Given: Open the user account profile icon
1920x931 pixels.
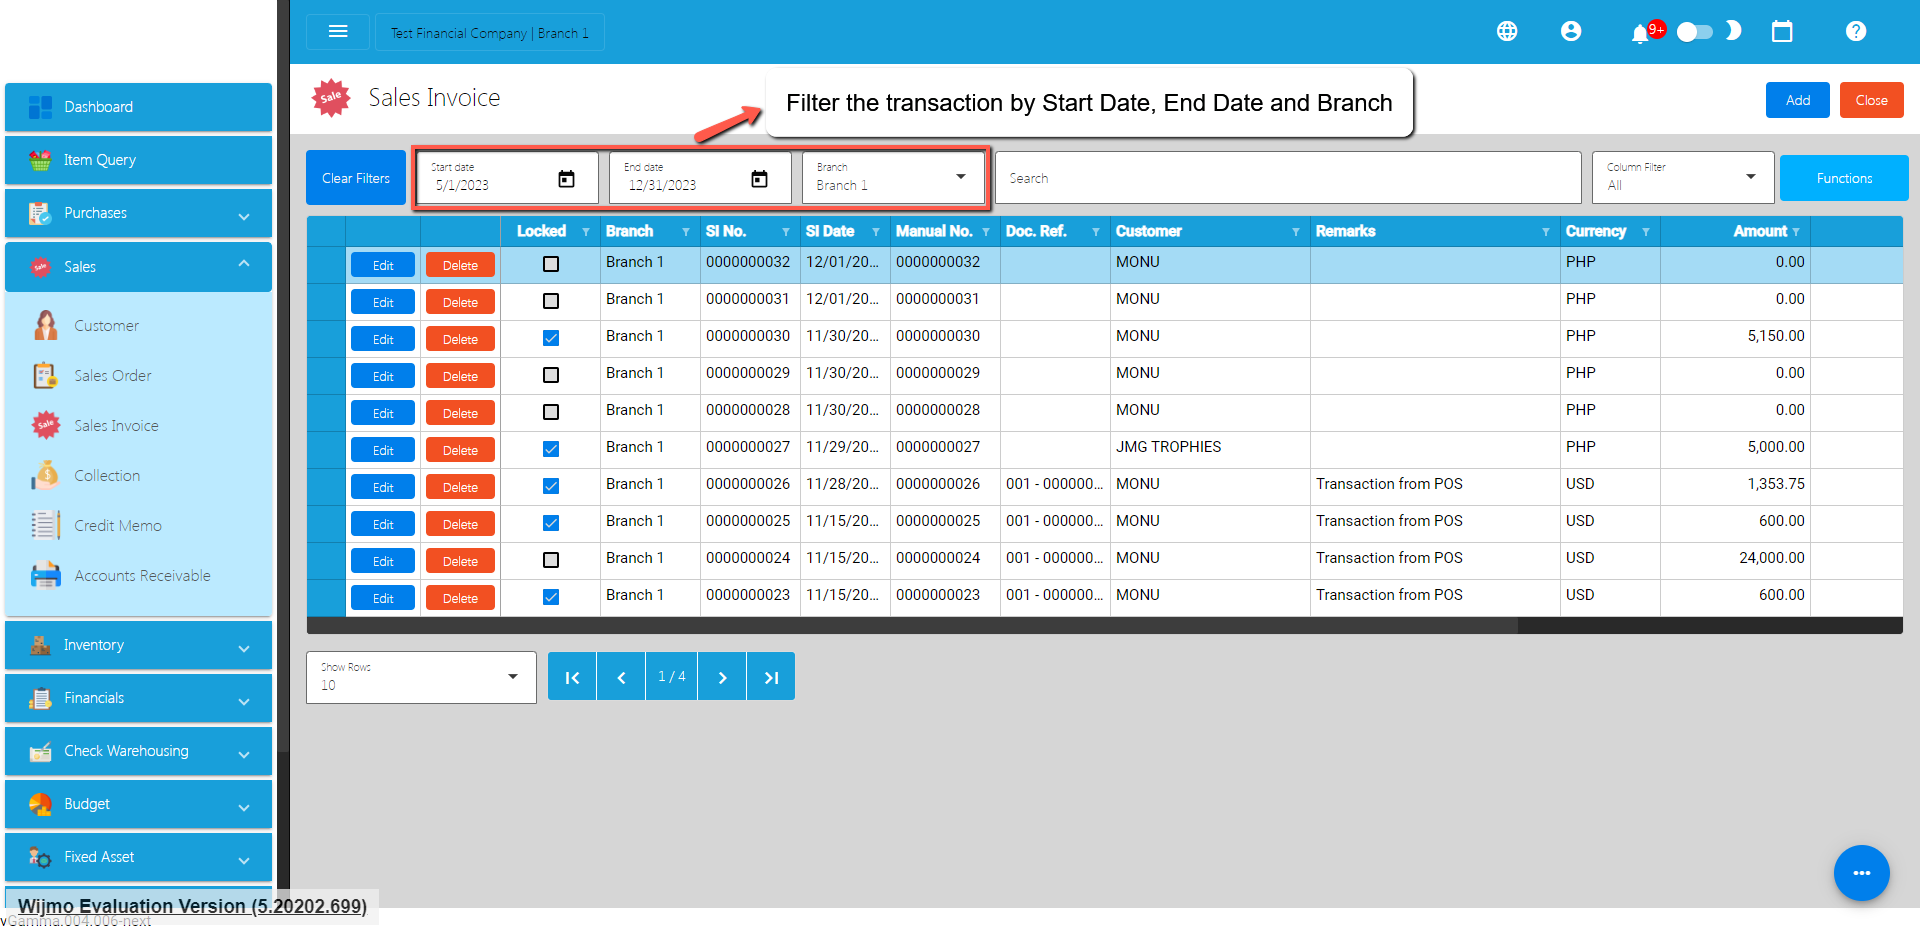Looking at the screenshot, I should (x=1571, y=32).
